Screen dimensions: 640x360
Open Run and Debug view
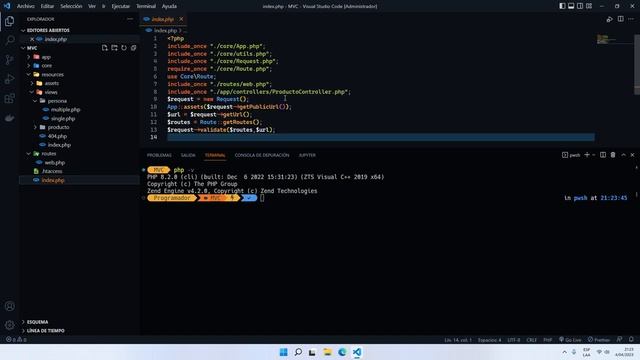pos(9,79)
